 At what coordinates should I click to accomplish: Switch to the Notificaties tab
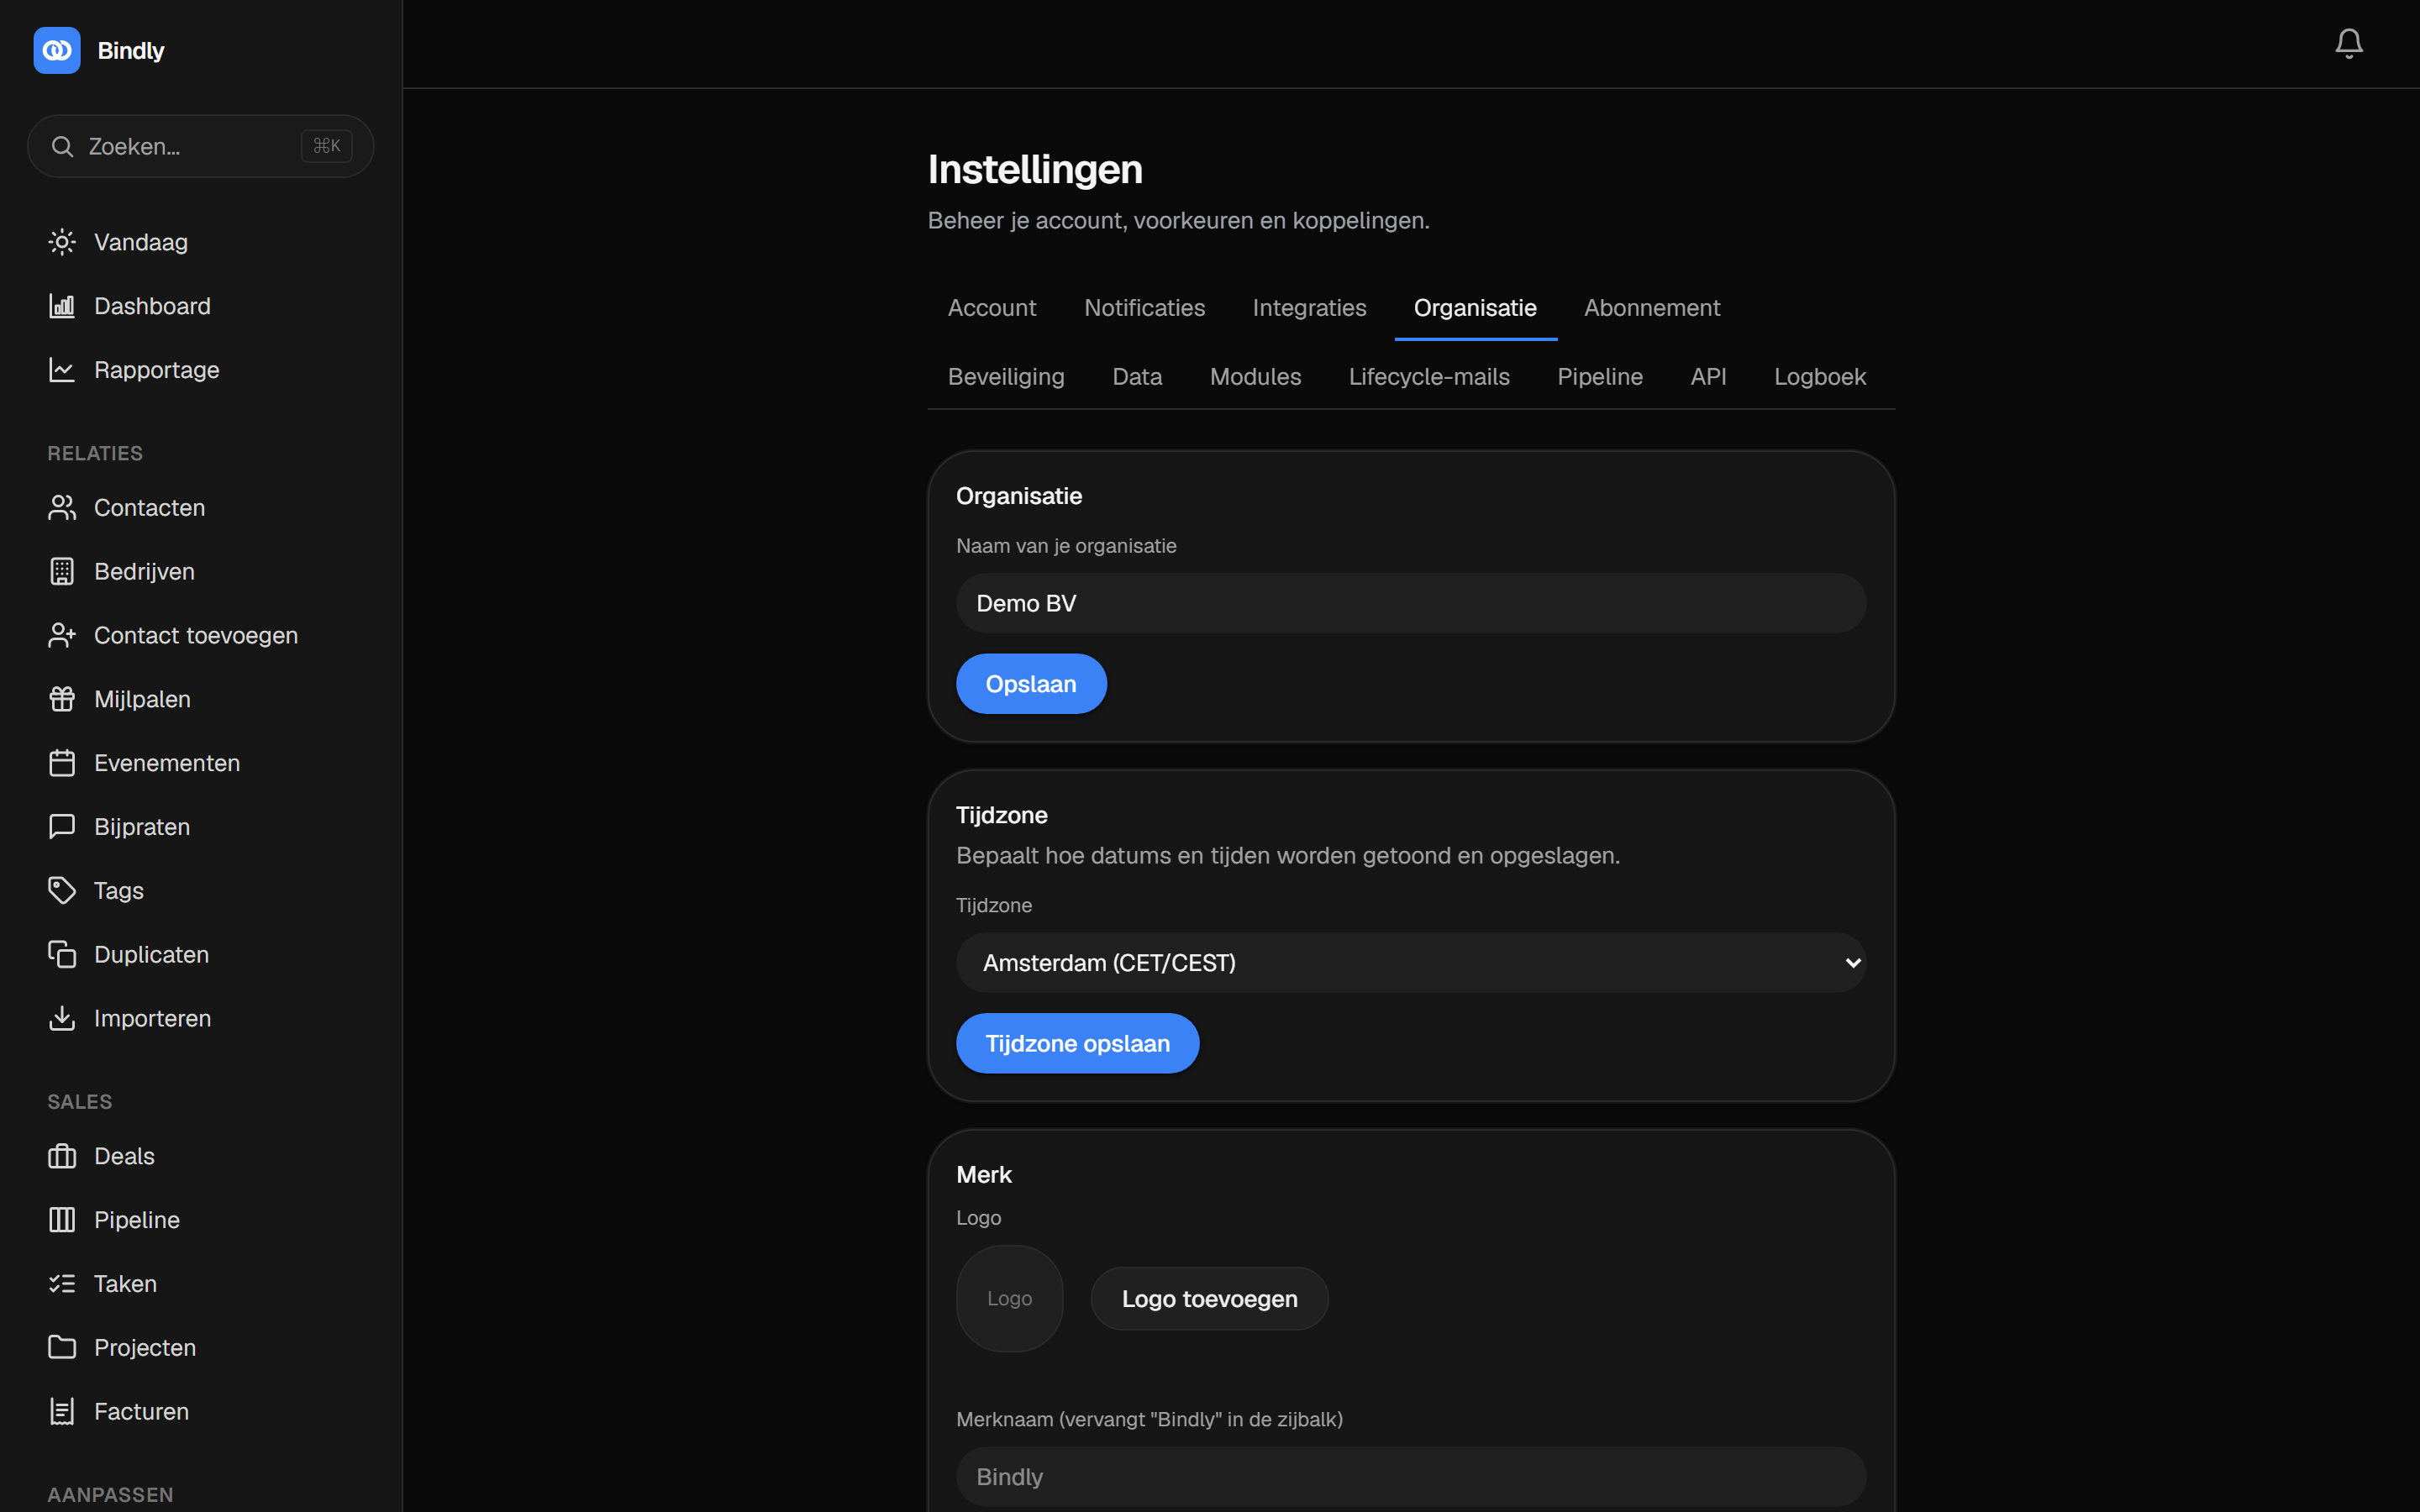click(1144, 308)
